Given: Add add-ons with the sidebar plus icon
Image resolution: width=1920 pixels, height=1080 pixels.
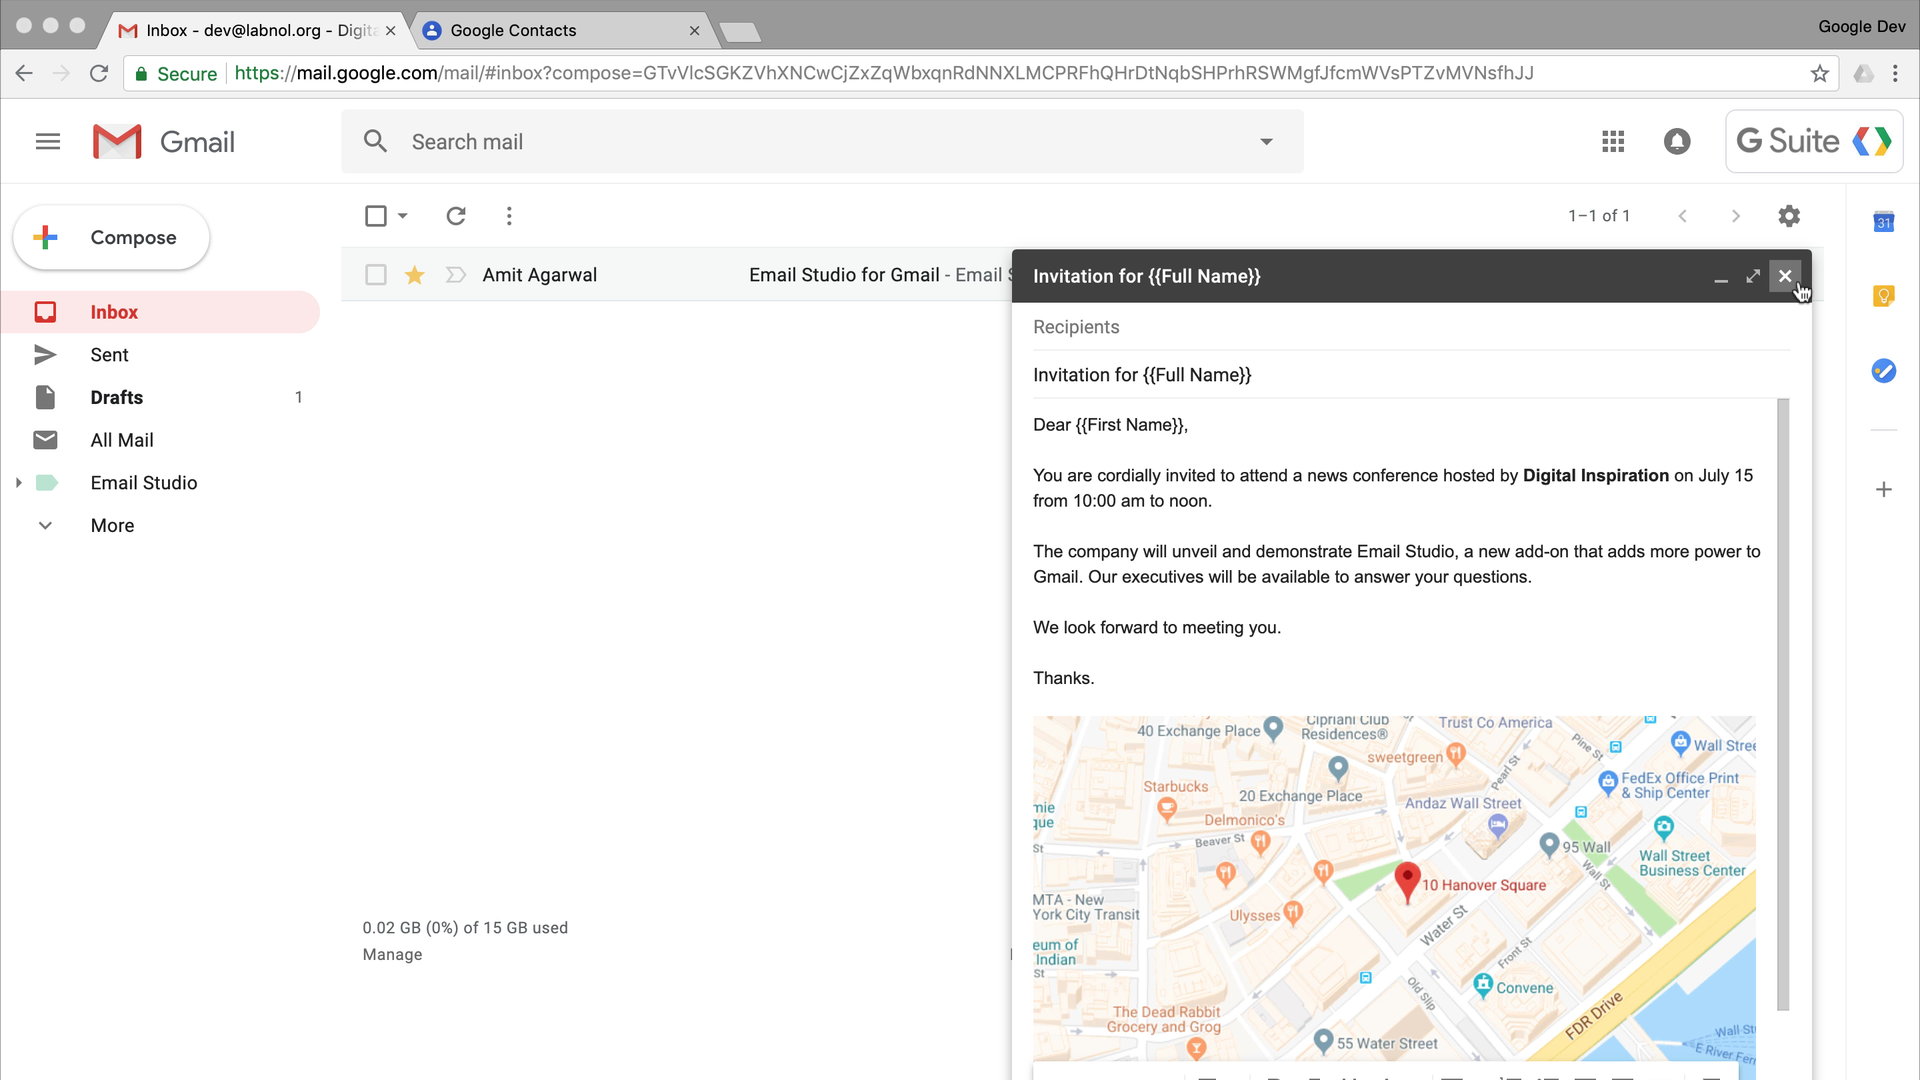Looking at the screenshot, I should click(x=1885, y=489).
